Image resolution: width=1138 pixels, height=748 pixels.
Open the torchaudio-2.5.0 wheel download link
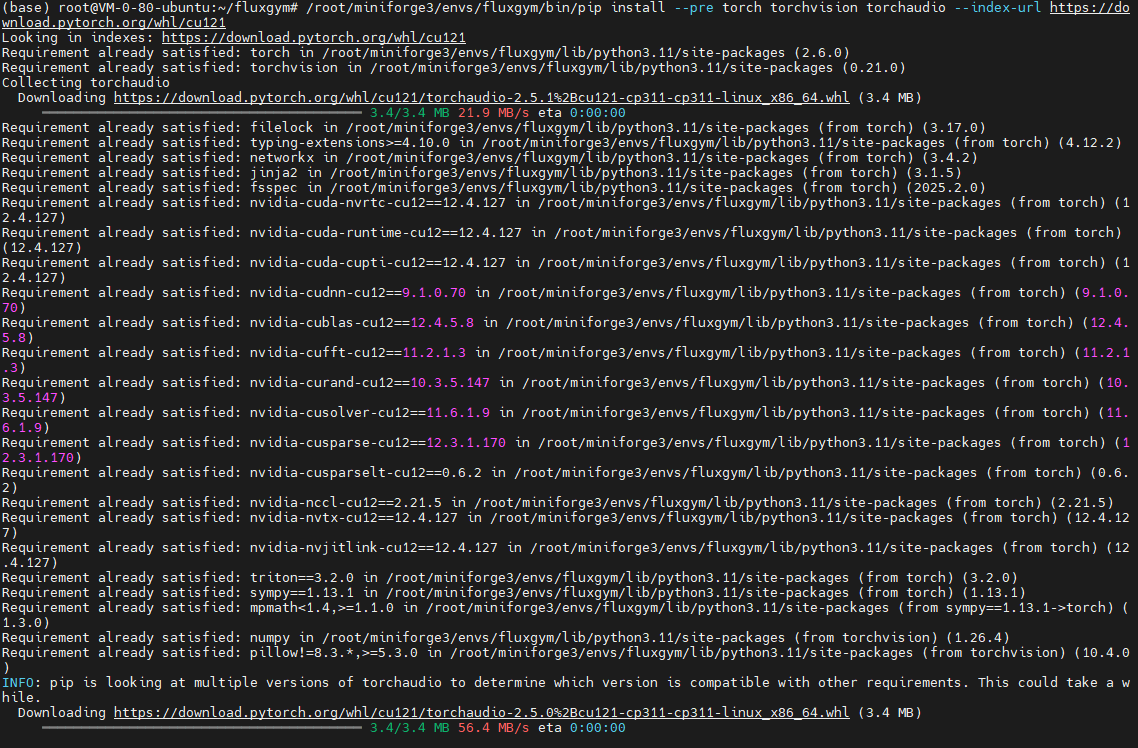[481, 712]
